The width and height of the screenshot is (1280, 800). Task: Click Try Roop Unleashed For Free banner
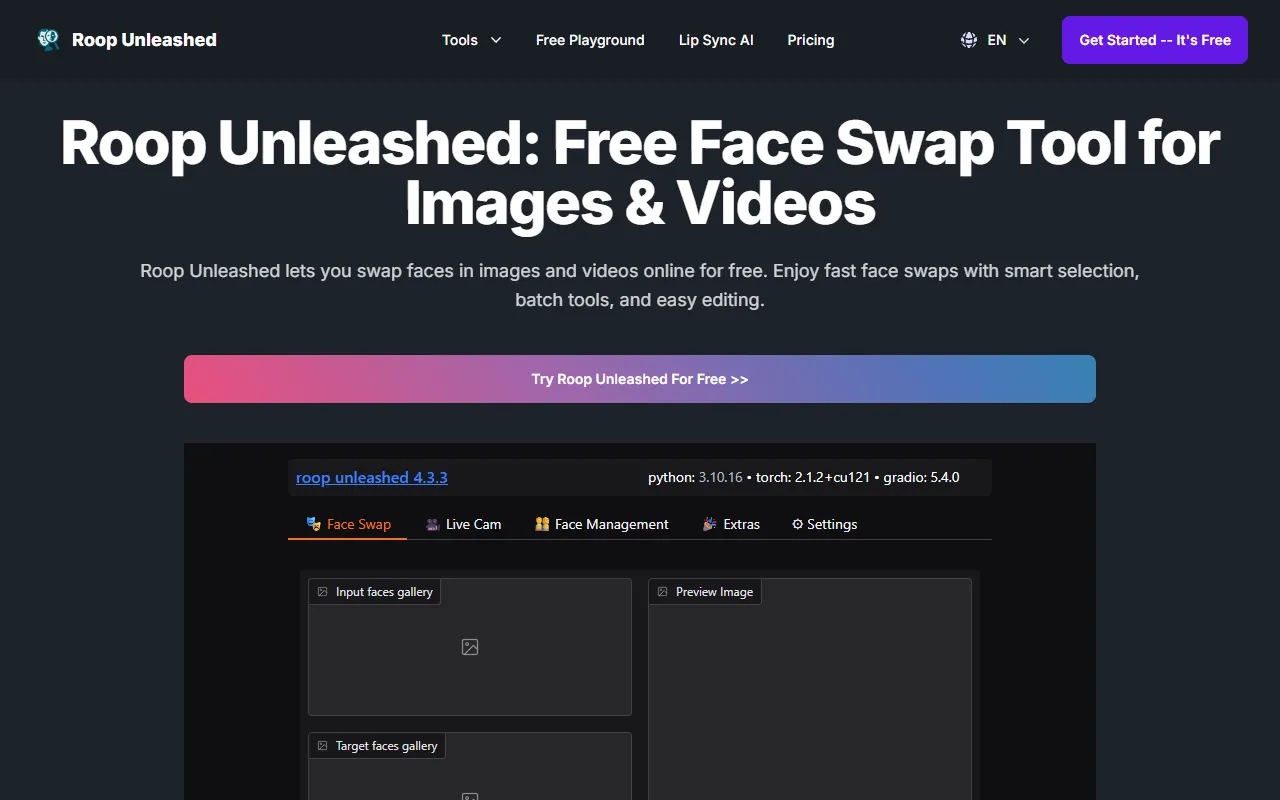(640, 379)
